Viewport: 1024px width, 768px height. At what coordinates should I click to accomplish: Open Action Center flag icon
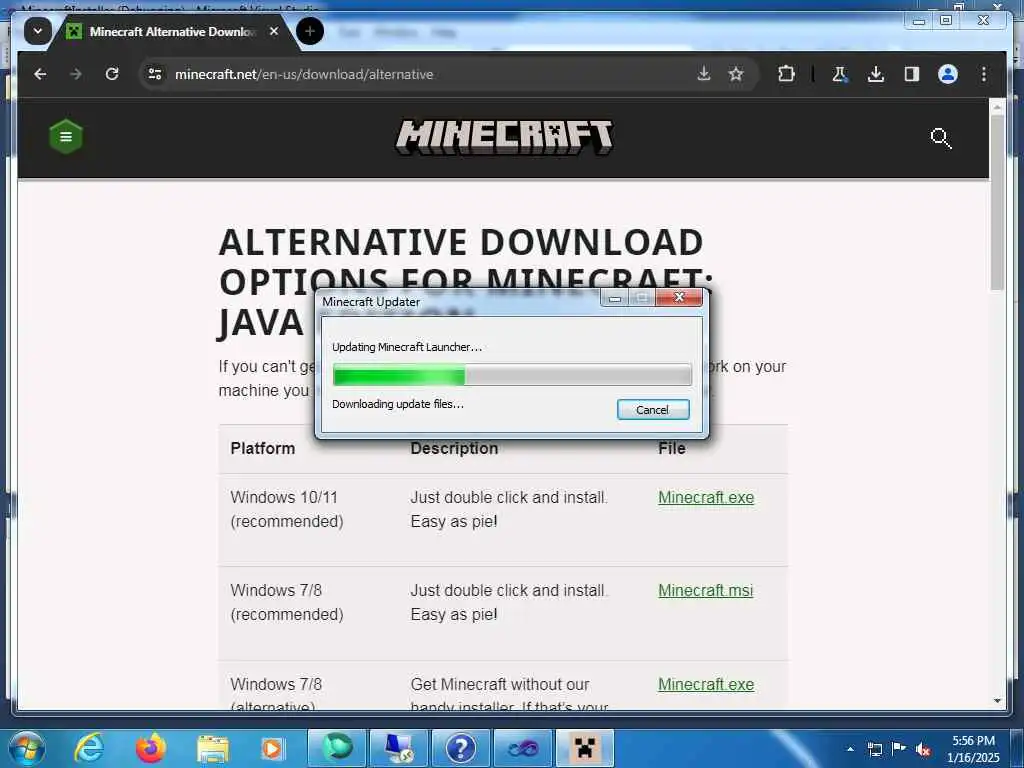pyautogui.click(x=899, y=748)
